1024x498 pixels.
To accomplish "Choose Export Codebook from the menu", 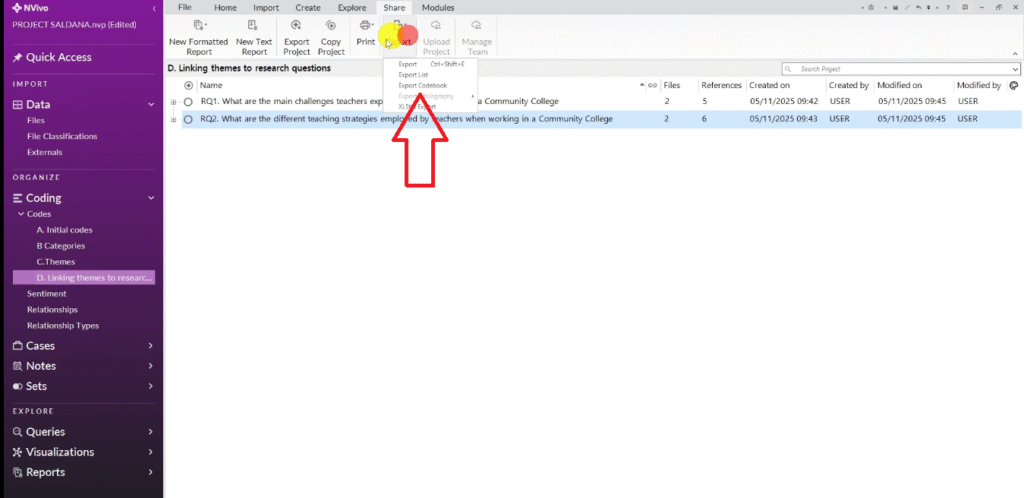I will pyautogui.click(x=422, y=85).
